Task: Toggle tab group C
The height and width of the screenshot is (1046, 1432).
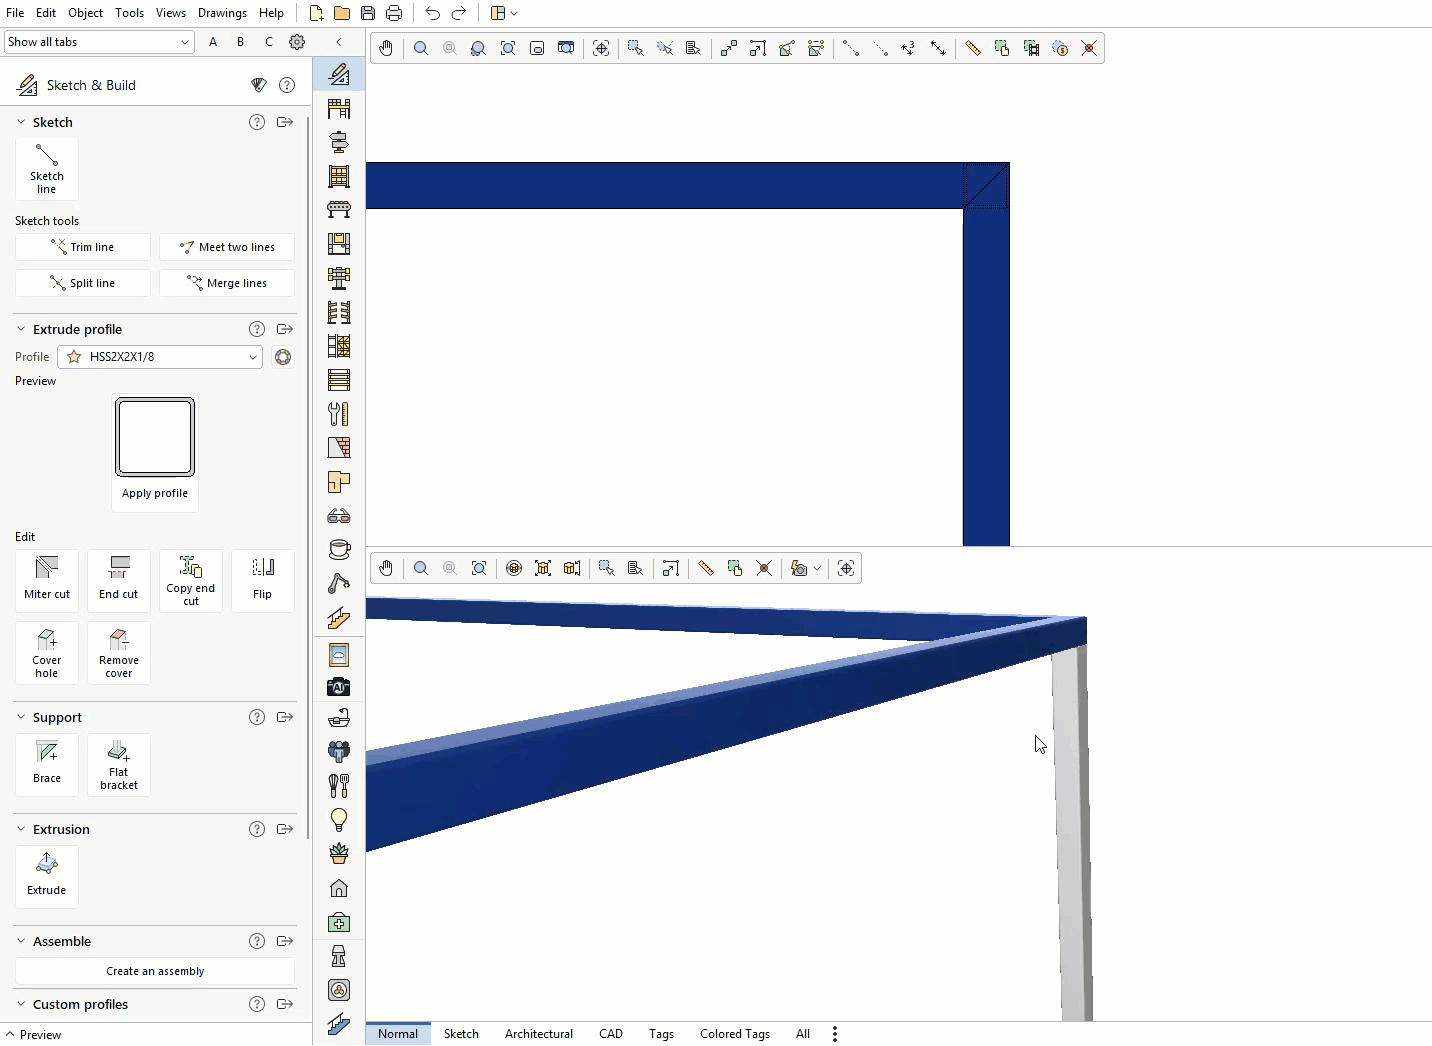Action: point(268,42)
